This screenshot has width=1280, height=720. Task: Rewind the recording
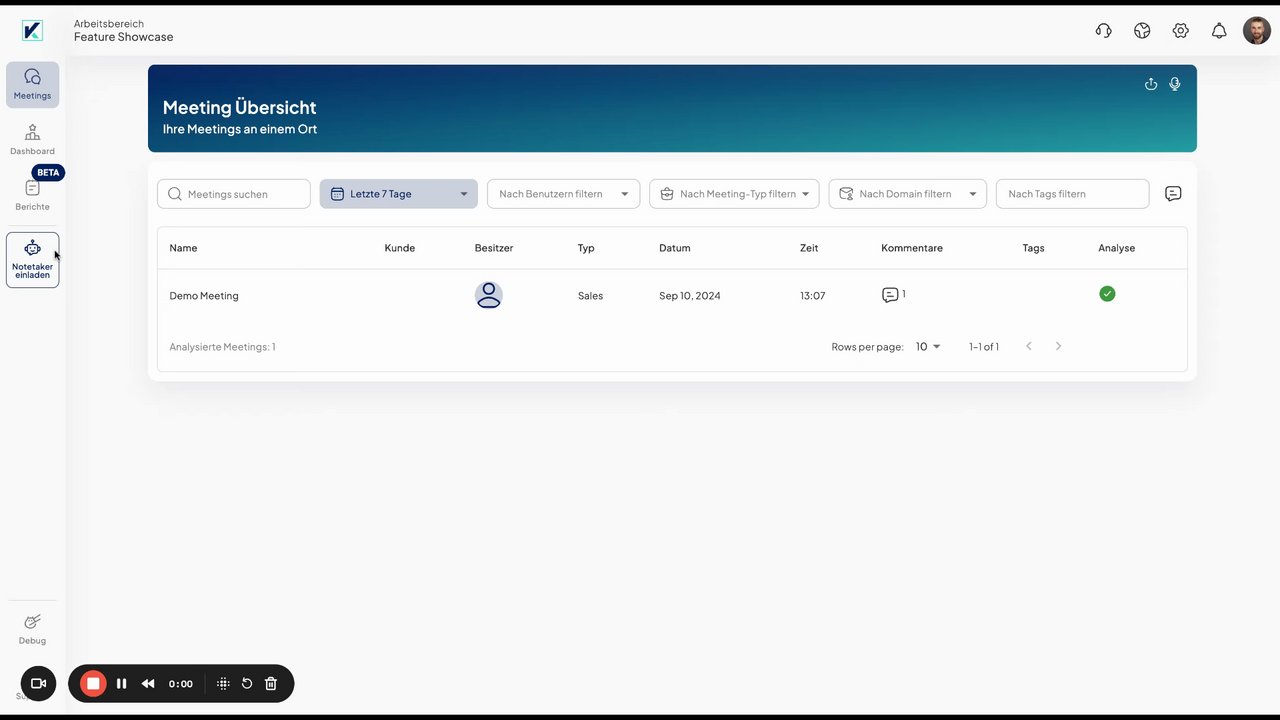[148, 684]
